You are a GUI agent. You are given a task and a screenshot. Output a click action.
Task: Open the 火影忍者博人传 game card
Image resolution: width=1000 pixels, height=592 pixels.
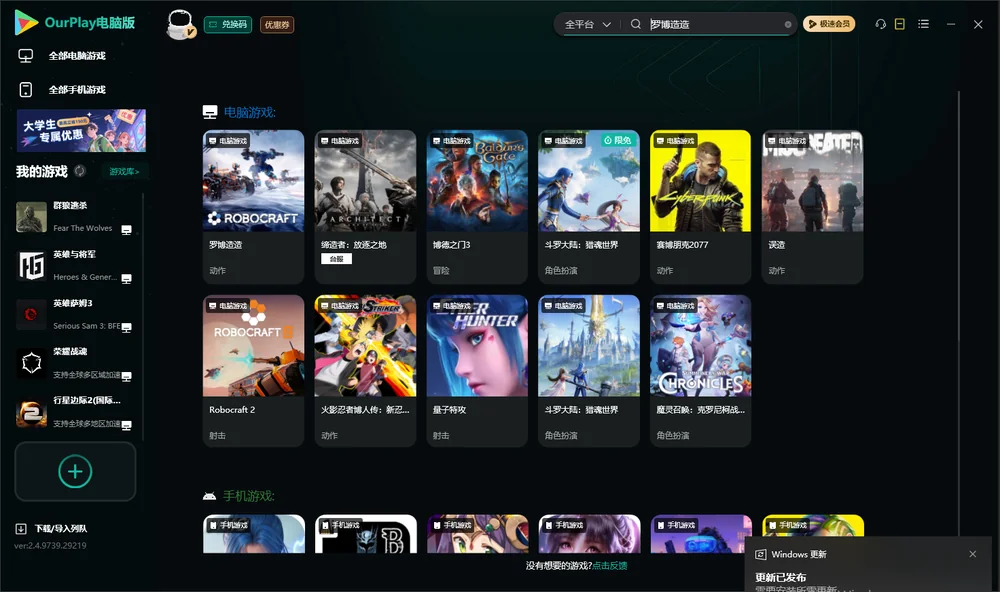(x=365, y=371)
